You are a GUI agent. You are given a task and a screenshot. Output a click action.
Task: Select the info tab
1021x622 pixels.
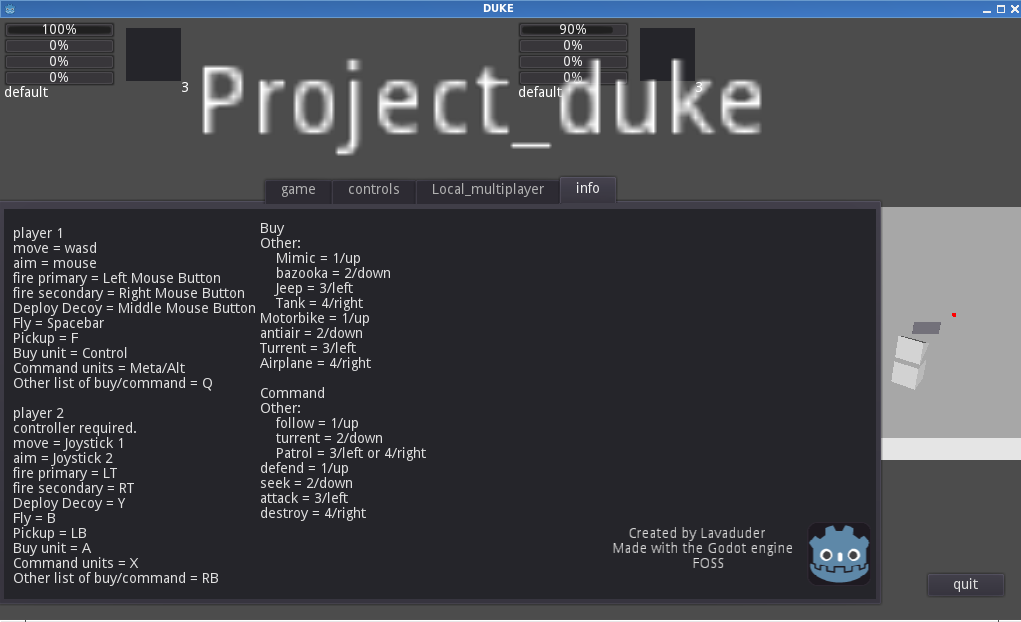(588, 188)
